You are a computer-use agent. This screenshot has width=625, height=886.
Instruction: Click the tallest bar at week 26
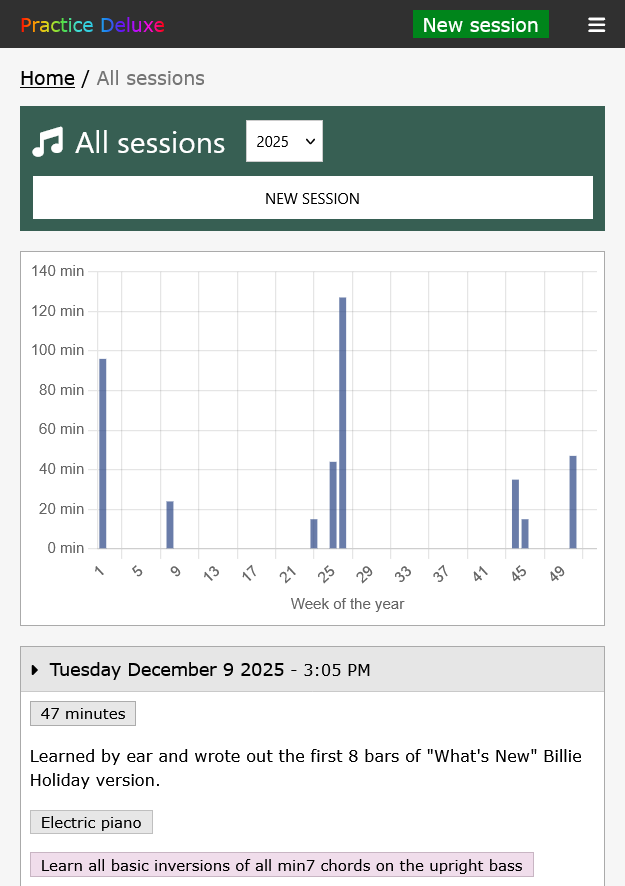pos(342,422)
